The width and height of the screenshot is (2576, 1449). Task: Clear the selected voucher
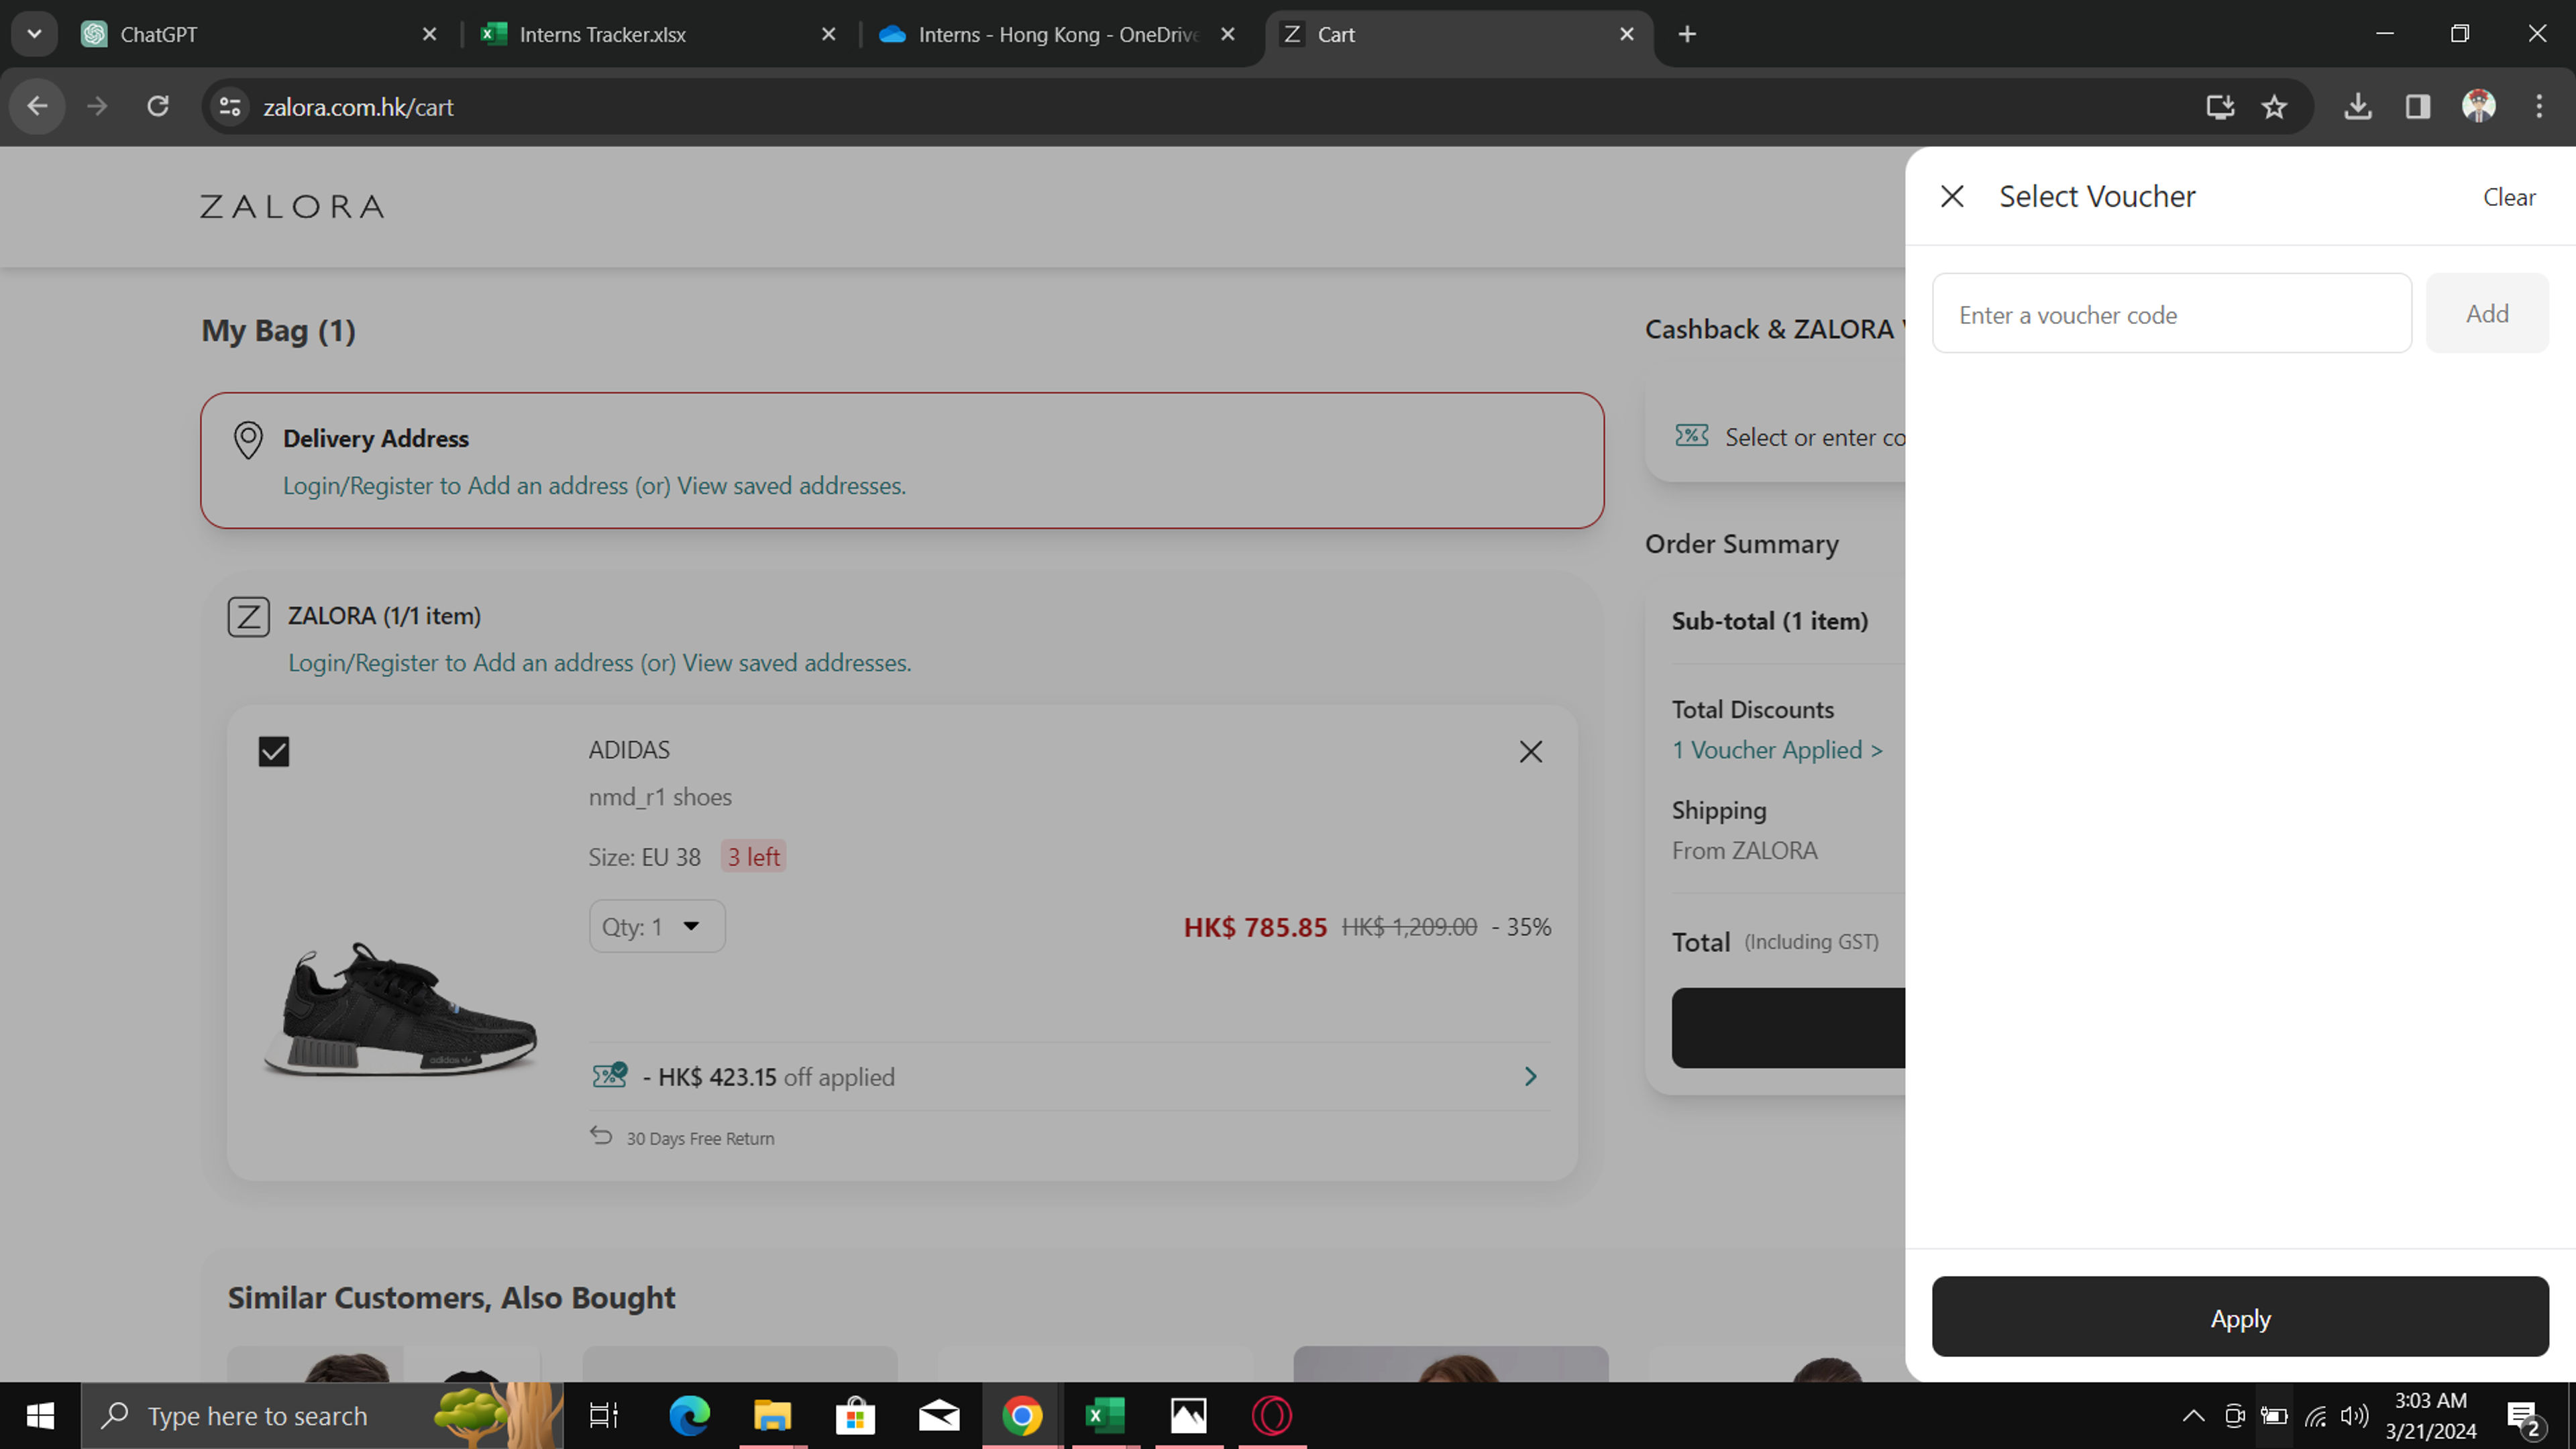[x=2509, y=197]
